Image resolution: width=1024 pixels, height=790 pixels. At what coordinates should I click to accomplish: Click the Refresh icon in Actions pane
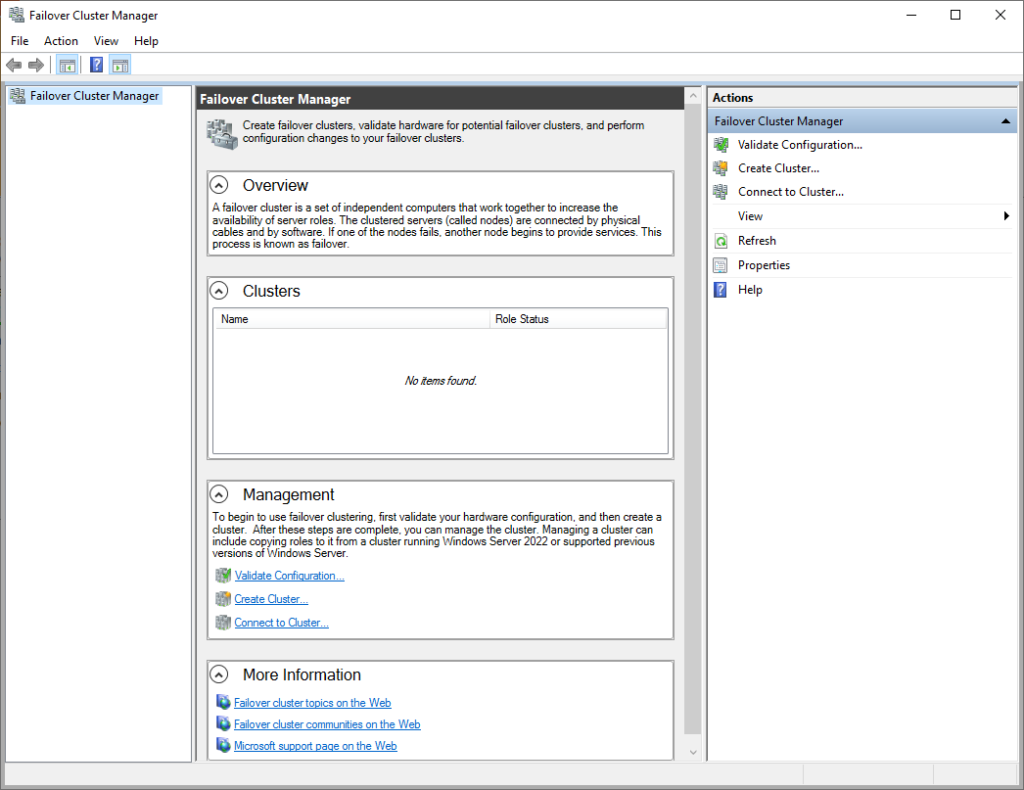coord(720,241)
